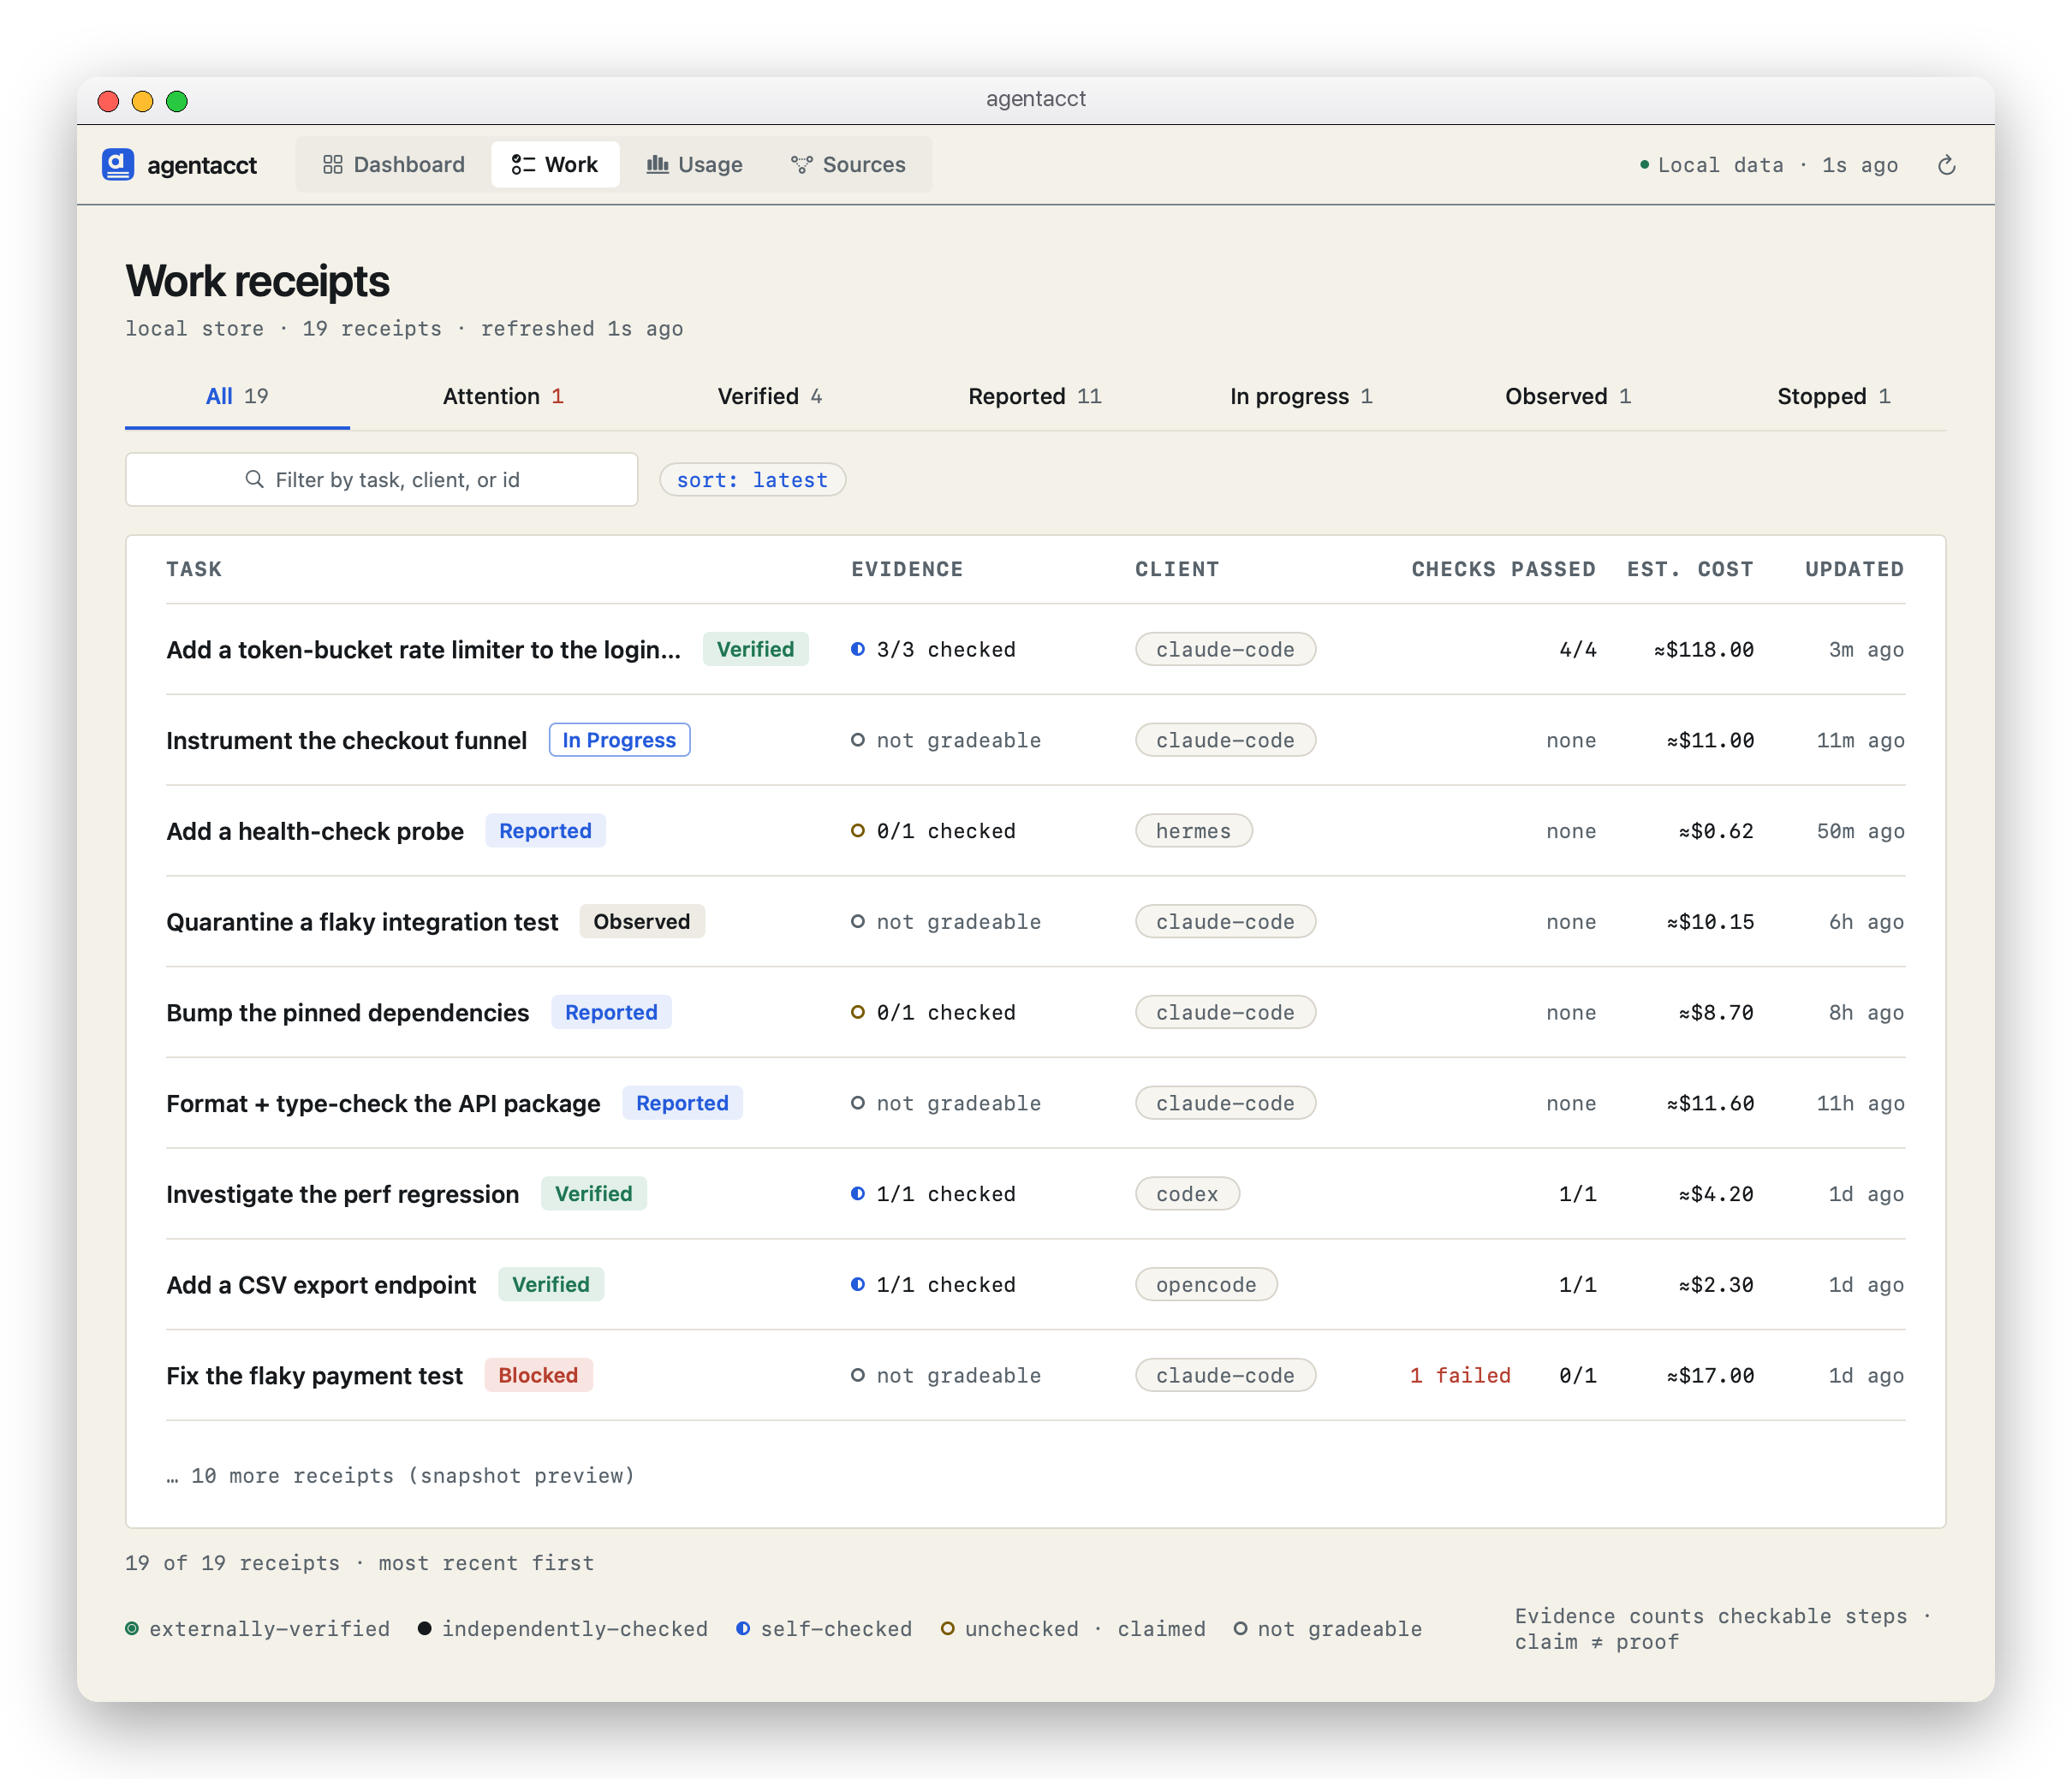
Task: Sort by CHECKS PASSED column header
Action: click(x=1503, y=569)
